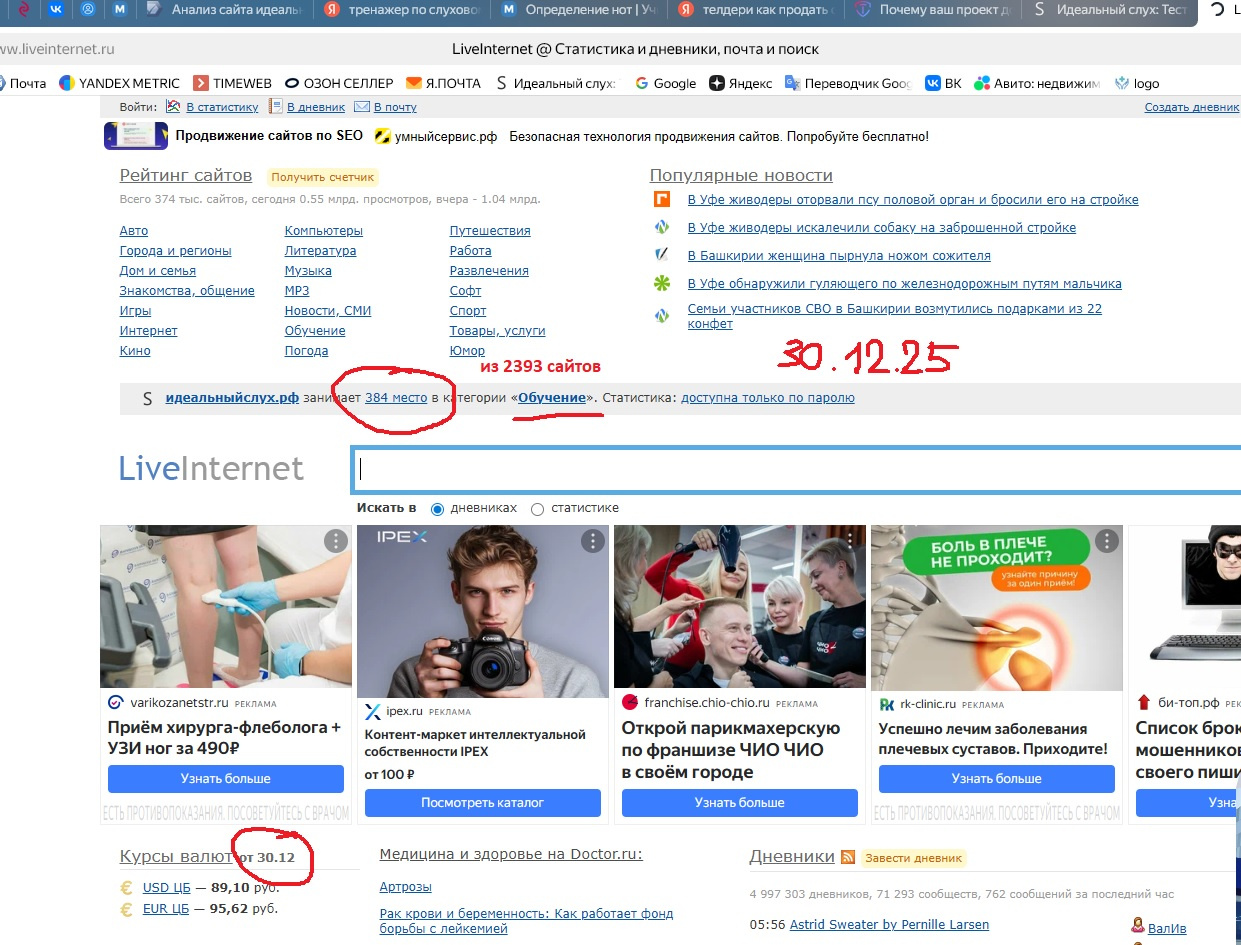Switch to tab 'Анализ сайта идеальн'
This screenshot has height=945, width=1241.
224,10
